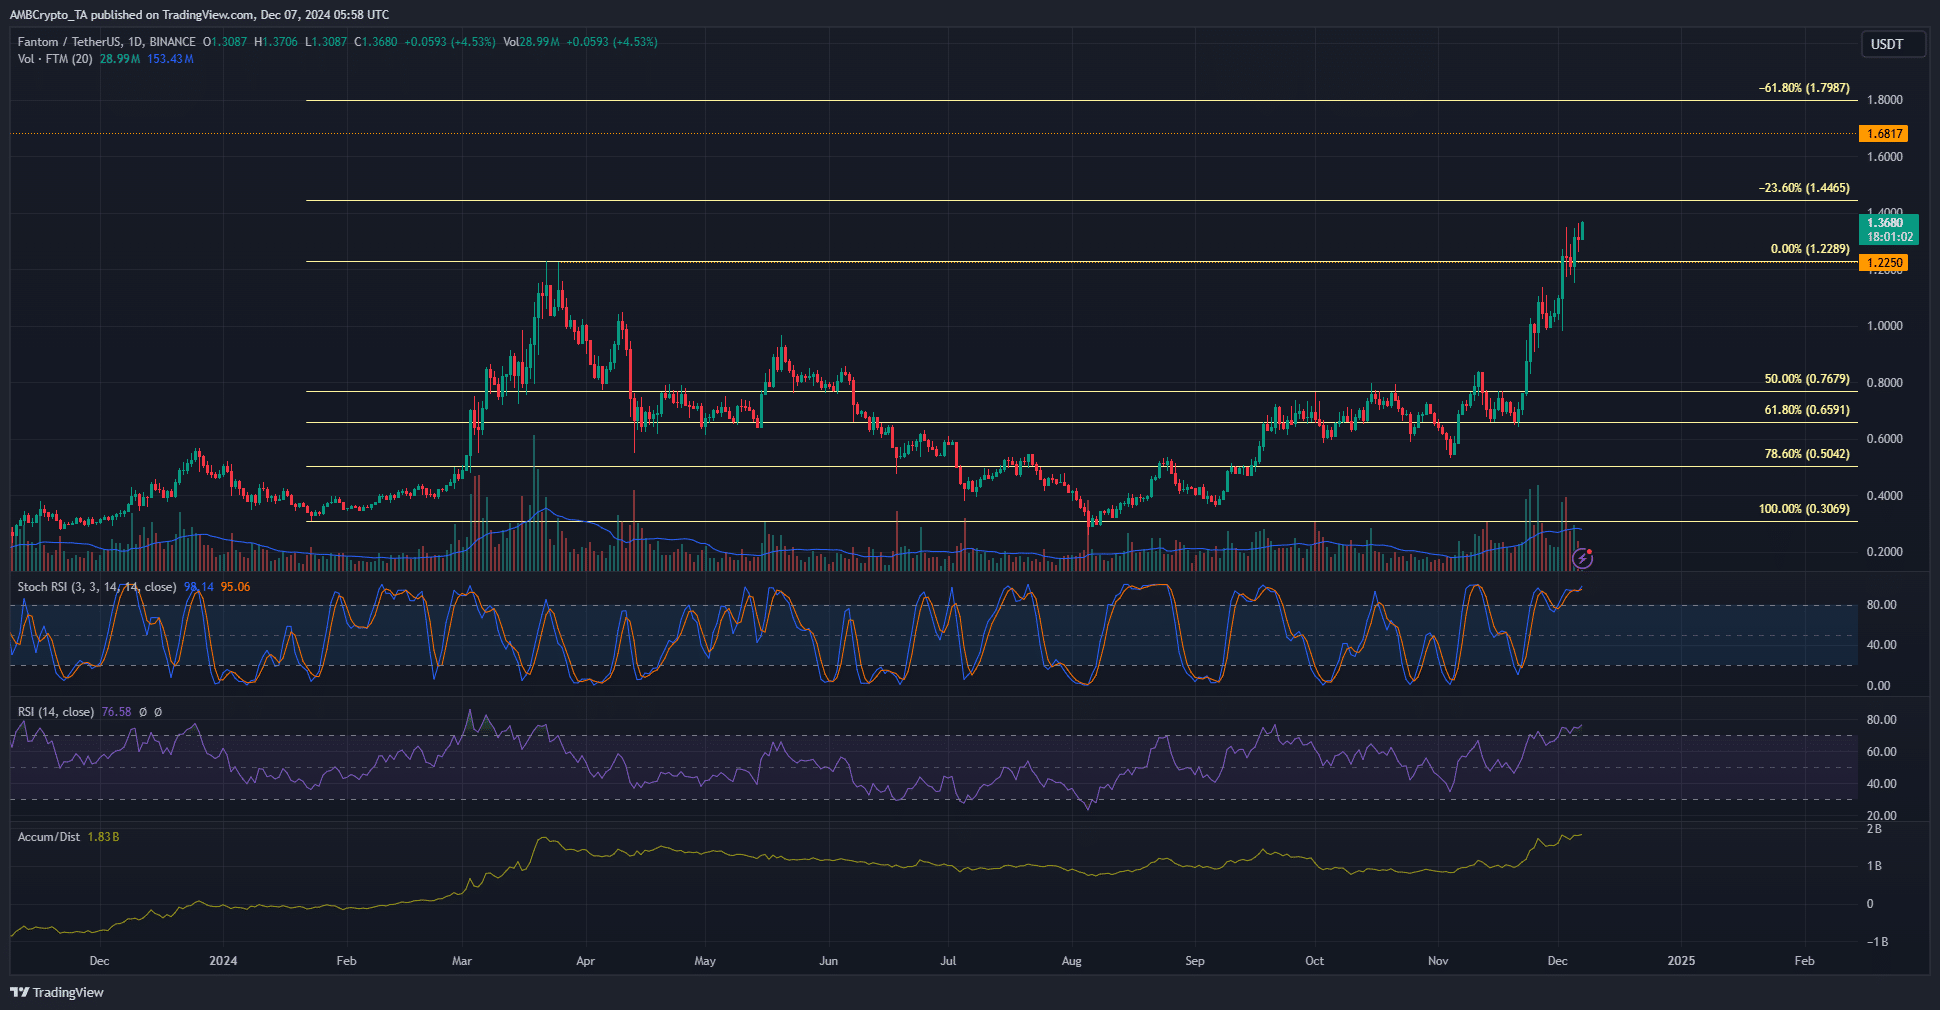Select the -61.80% (1.7987) Fib level label
The image size is (1940, 1010).
click(1804, 88)
